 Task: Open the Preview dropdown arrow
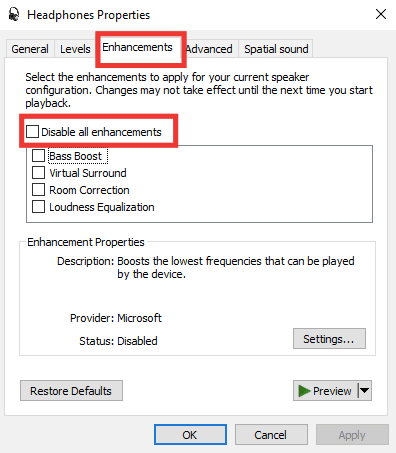click(x=365, y=390)
